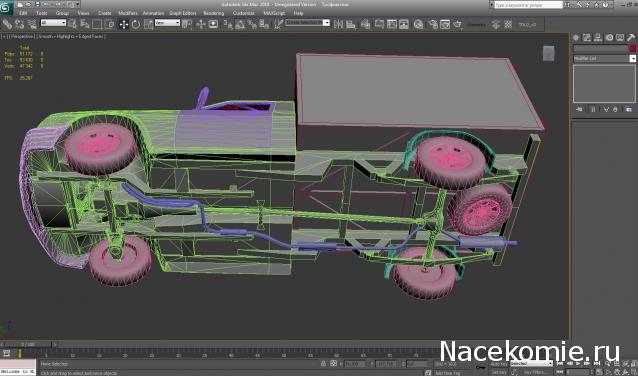Click the Render Production teapot icon
This screenshot has width=638, height=376.
click(x=458, y=24)
